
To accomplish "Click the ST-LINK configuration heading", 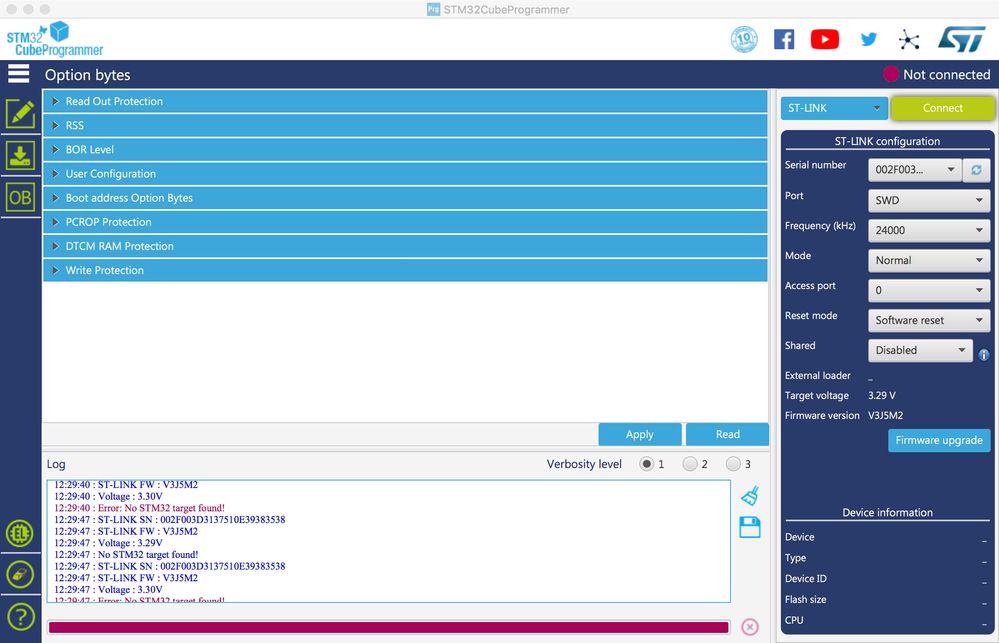I will (888, 141).
